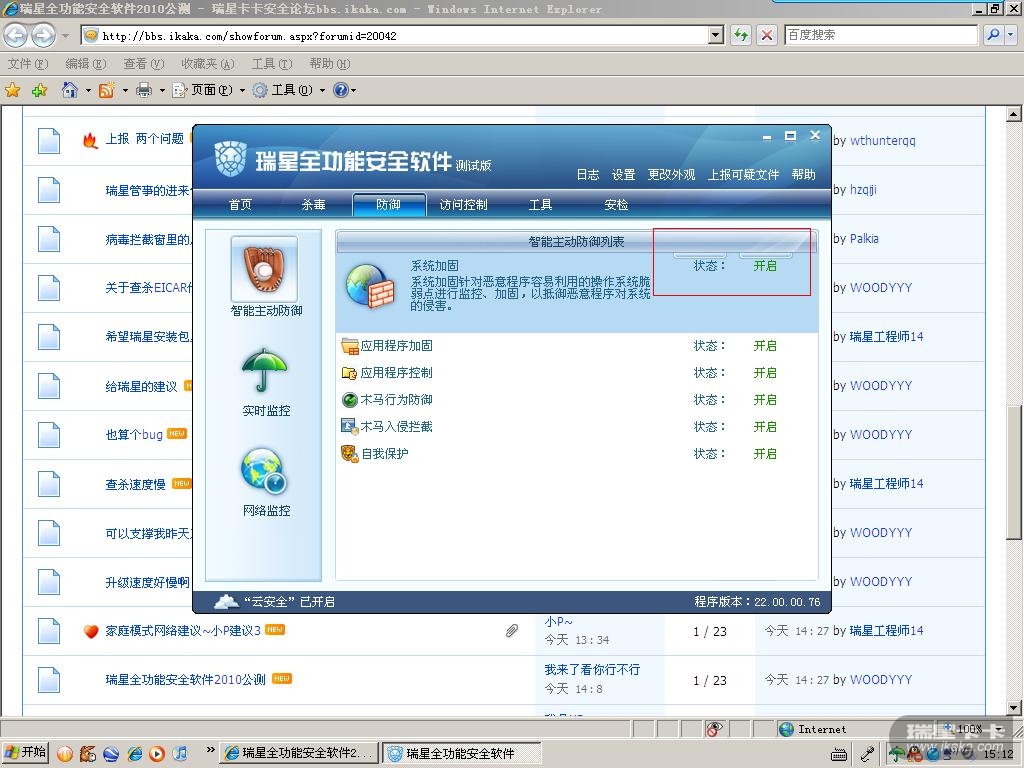Screen dimensions: 1024x768
Task: Expand Help button dropdown arrow
Action: pos(353,91)
